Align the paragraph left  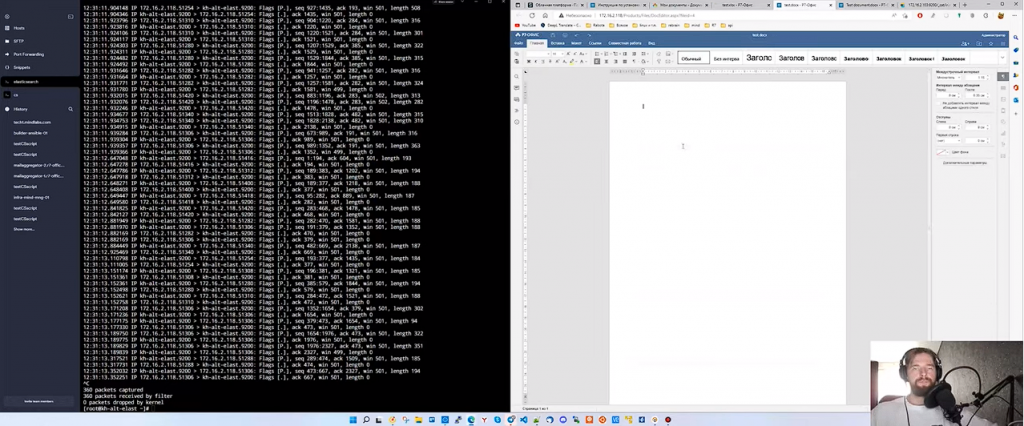point(597,61)
